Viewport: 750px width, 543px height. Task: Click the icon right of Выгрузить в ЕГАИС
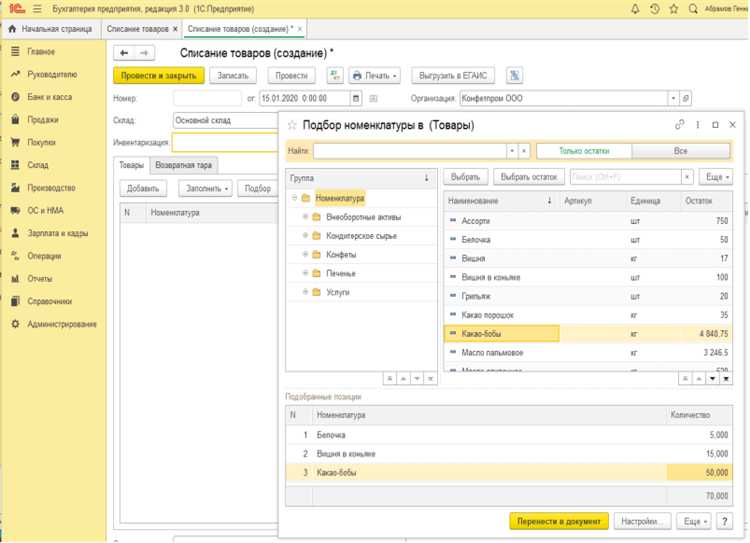514,75
